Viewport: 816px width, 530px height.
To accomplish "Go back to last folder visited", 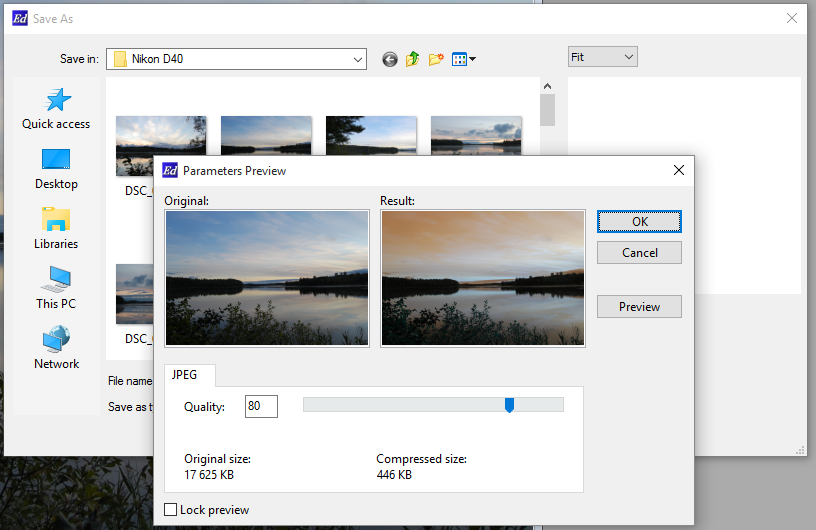I will (390, 59).
